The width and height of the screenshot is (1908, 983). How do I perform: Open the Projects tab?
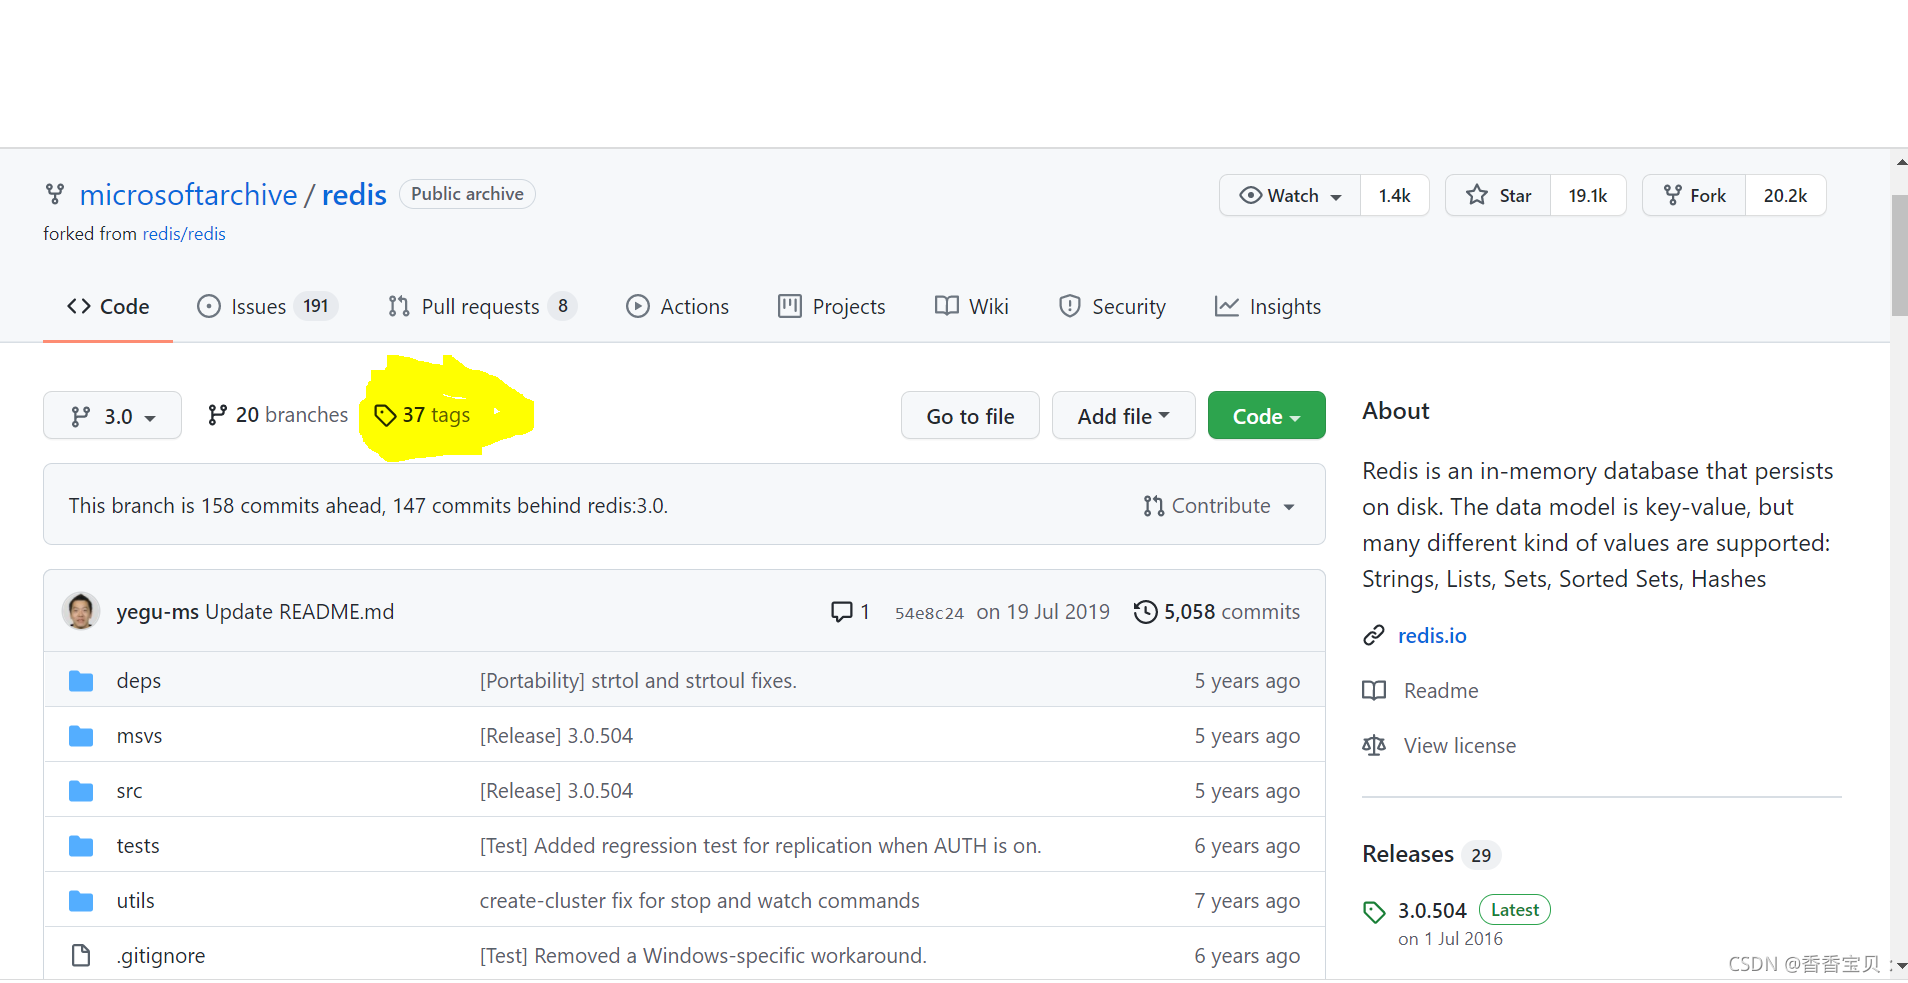tap(831, 307)
